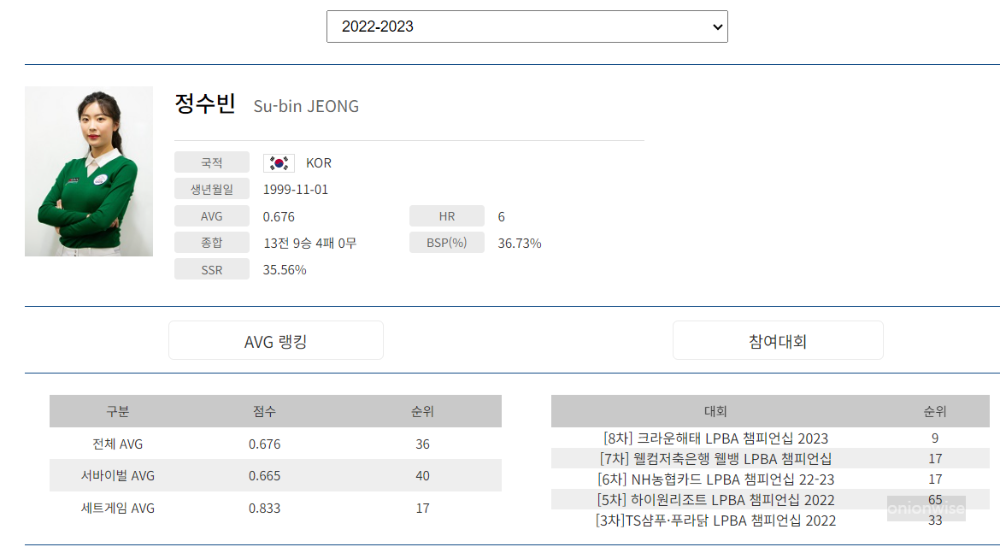Click the 서바이벌 AVG row label

[117, 476]
